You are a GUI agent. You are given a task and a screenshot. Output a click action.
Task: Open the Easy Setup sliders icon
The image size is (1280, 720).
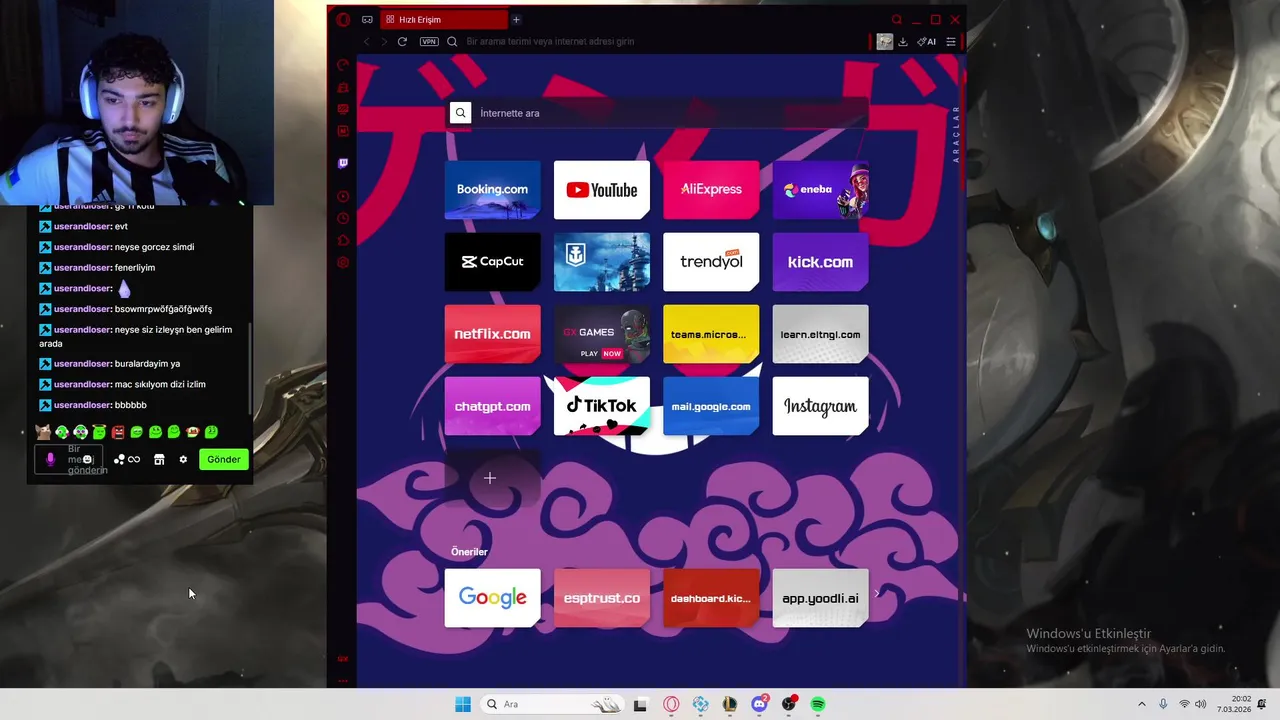[950, 41]
